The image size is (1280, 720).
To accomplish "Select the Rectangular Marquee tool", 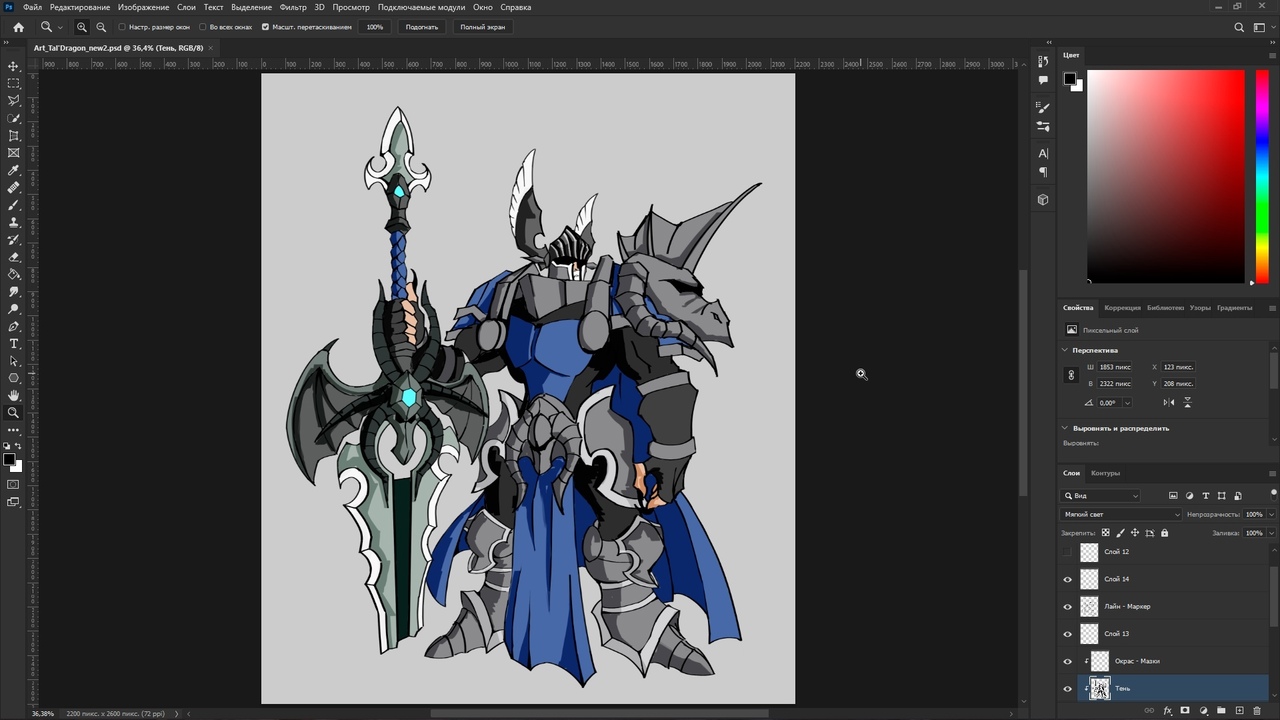I will [13, 83].
